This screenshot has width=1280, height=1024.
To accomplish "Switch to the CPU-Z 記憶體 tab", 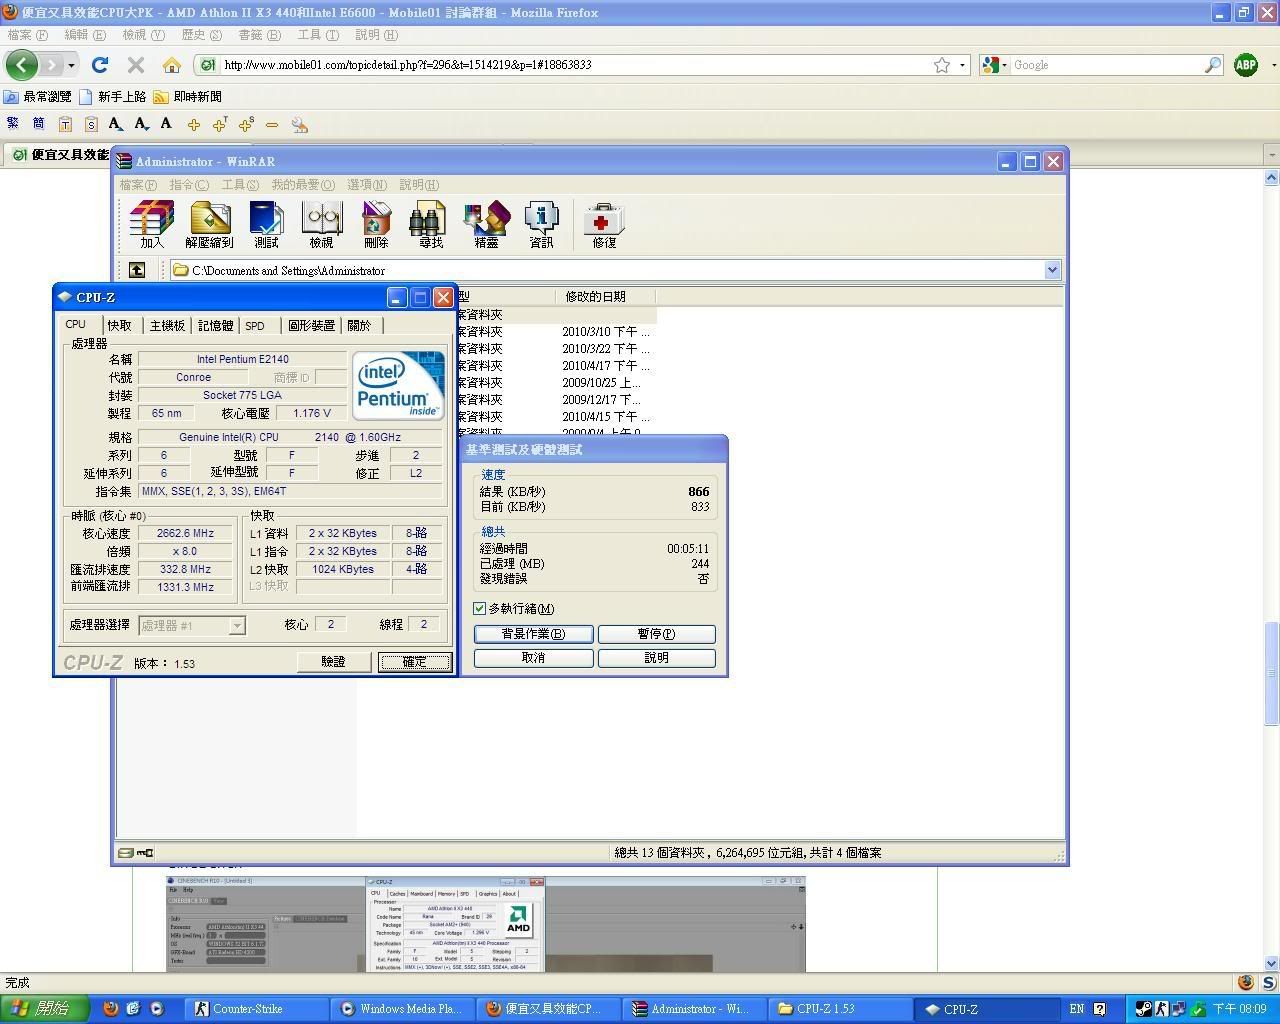I will coord(215,325).
